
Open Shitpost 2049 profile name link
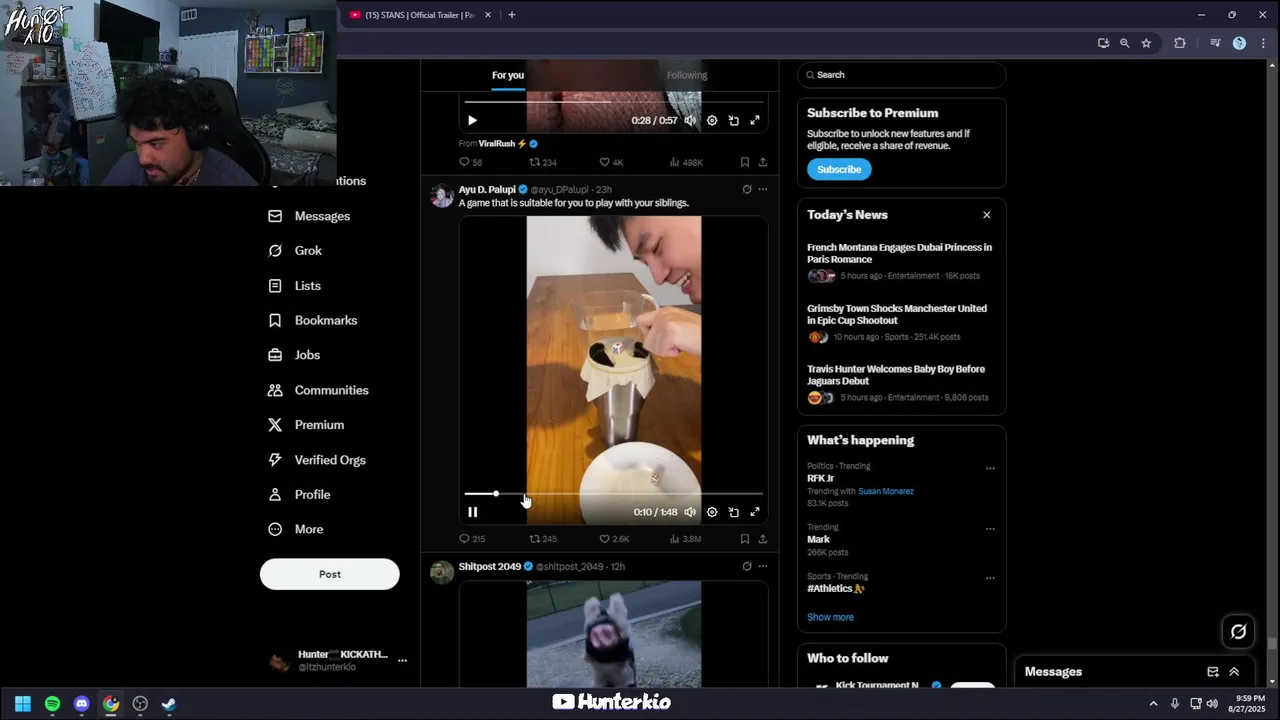pyautogui.click(x=490, y=567)
